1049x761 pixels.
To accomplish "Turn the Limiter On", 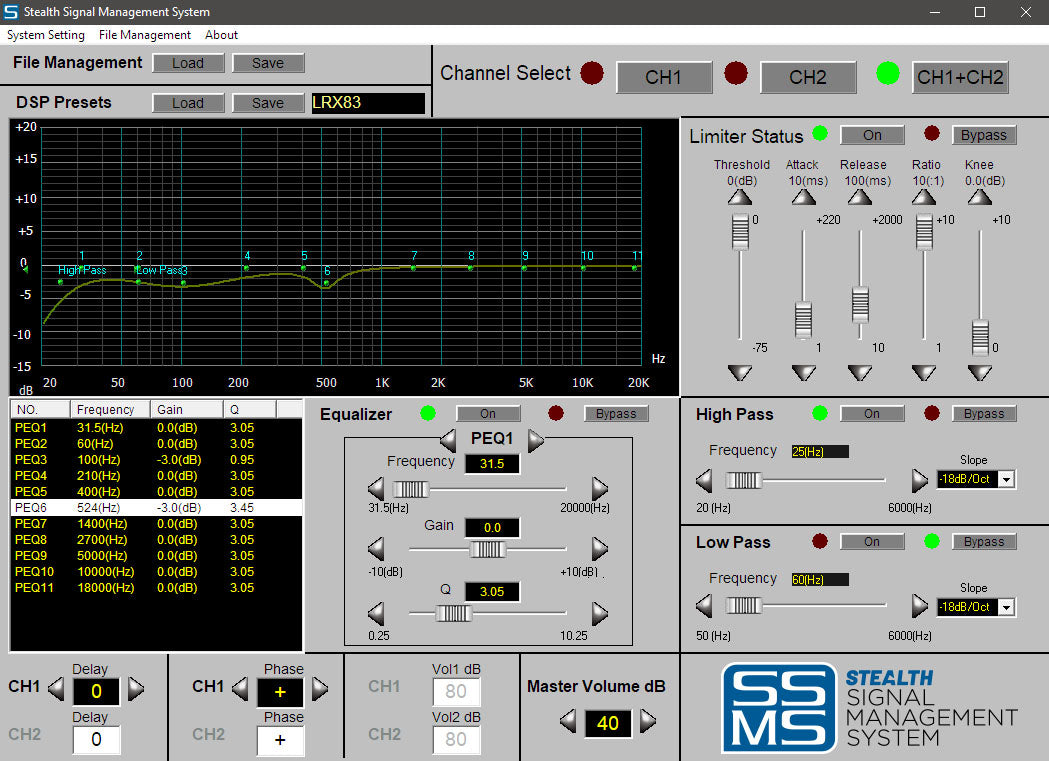I will pos(872,135).
